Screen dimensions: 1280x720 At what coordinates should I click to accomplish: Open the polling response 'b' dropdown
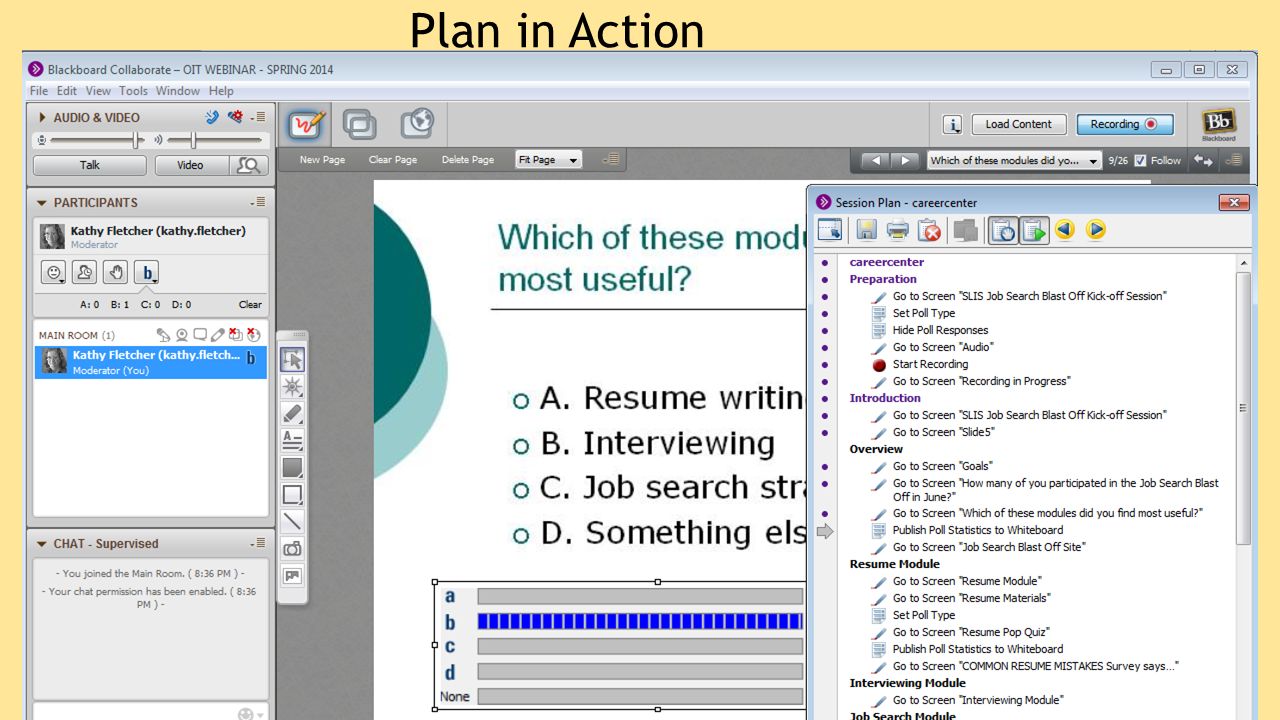coord(147,272)
